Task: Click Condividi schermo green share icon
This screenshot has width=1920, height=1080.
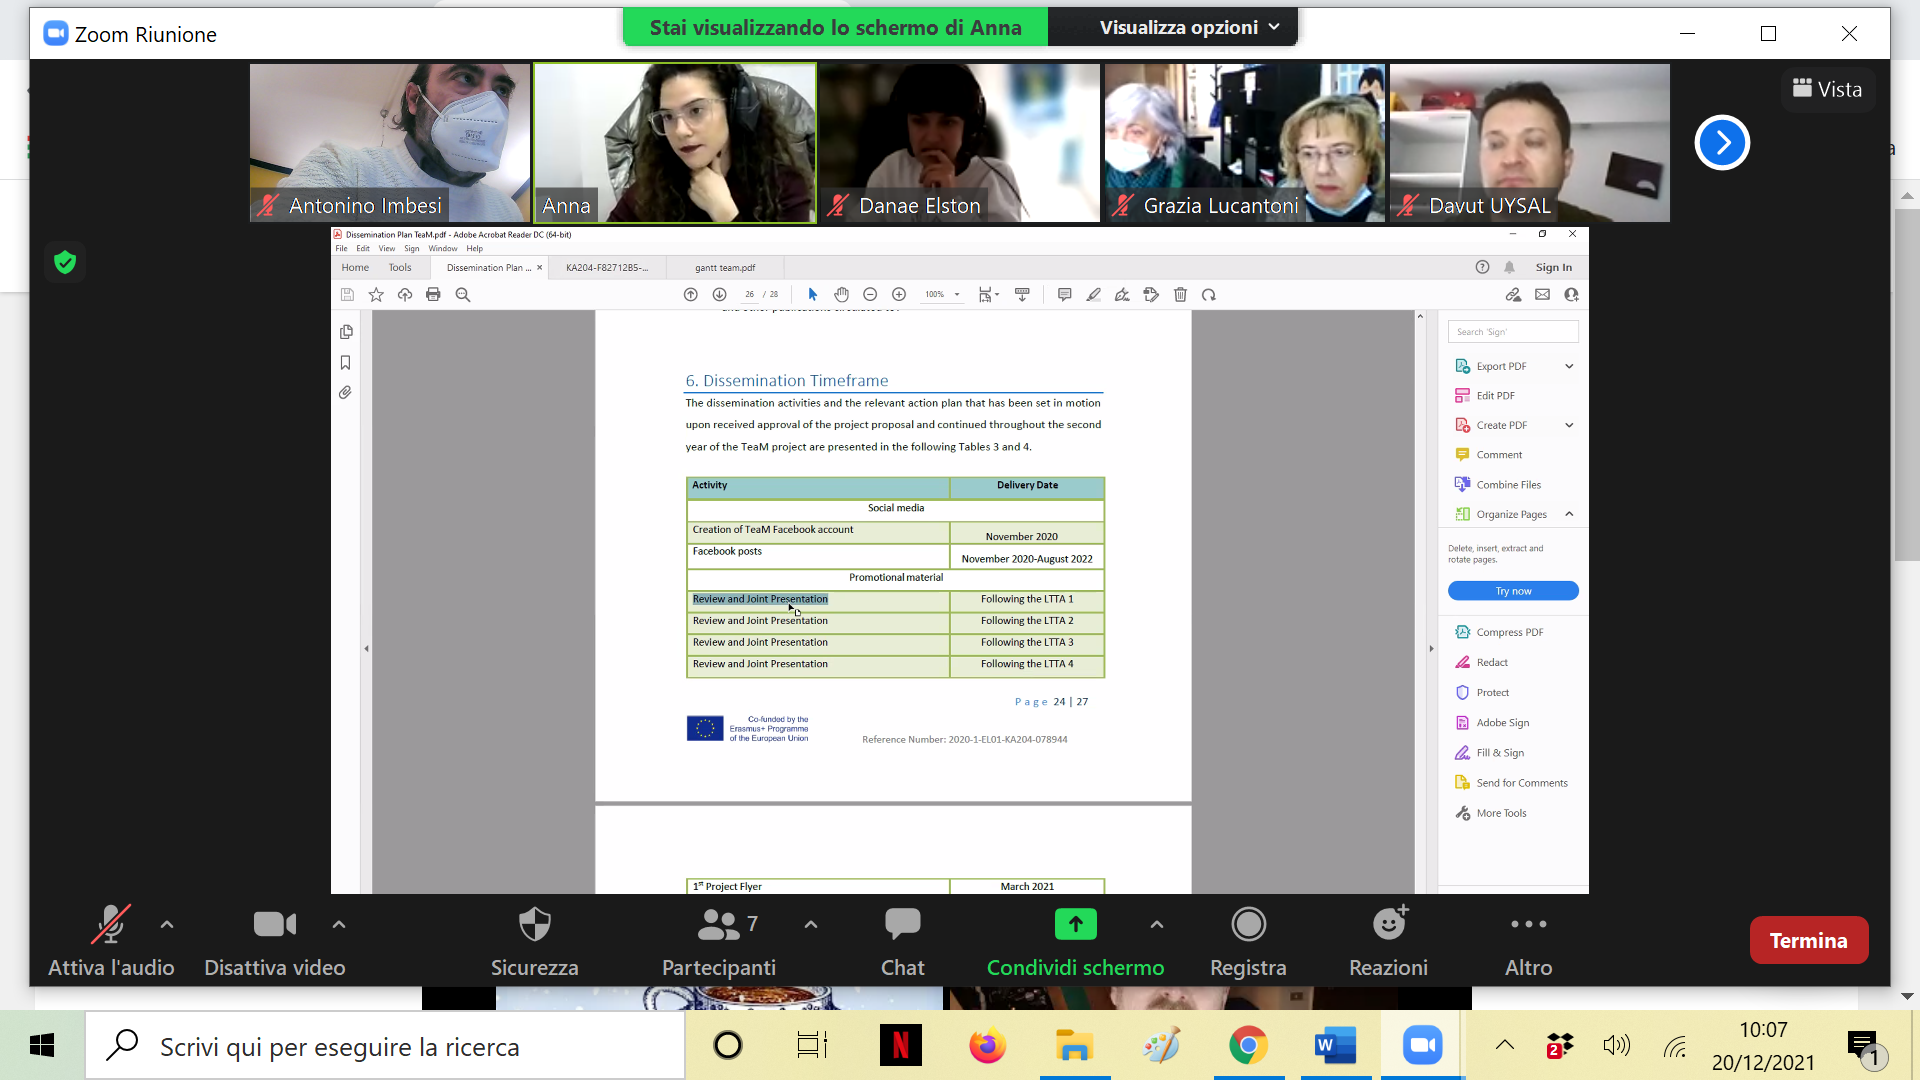Action: pos(1075,925)
